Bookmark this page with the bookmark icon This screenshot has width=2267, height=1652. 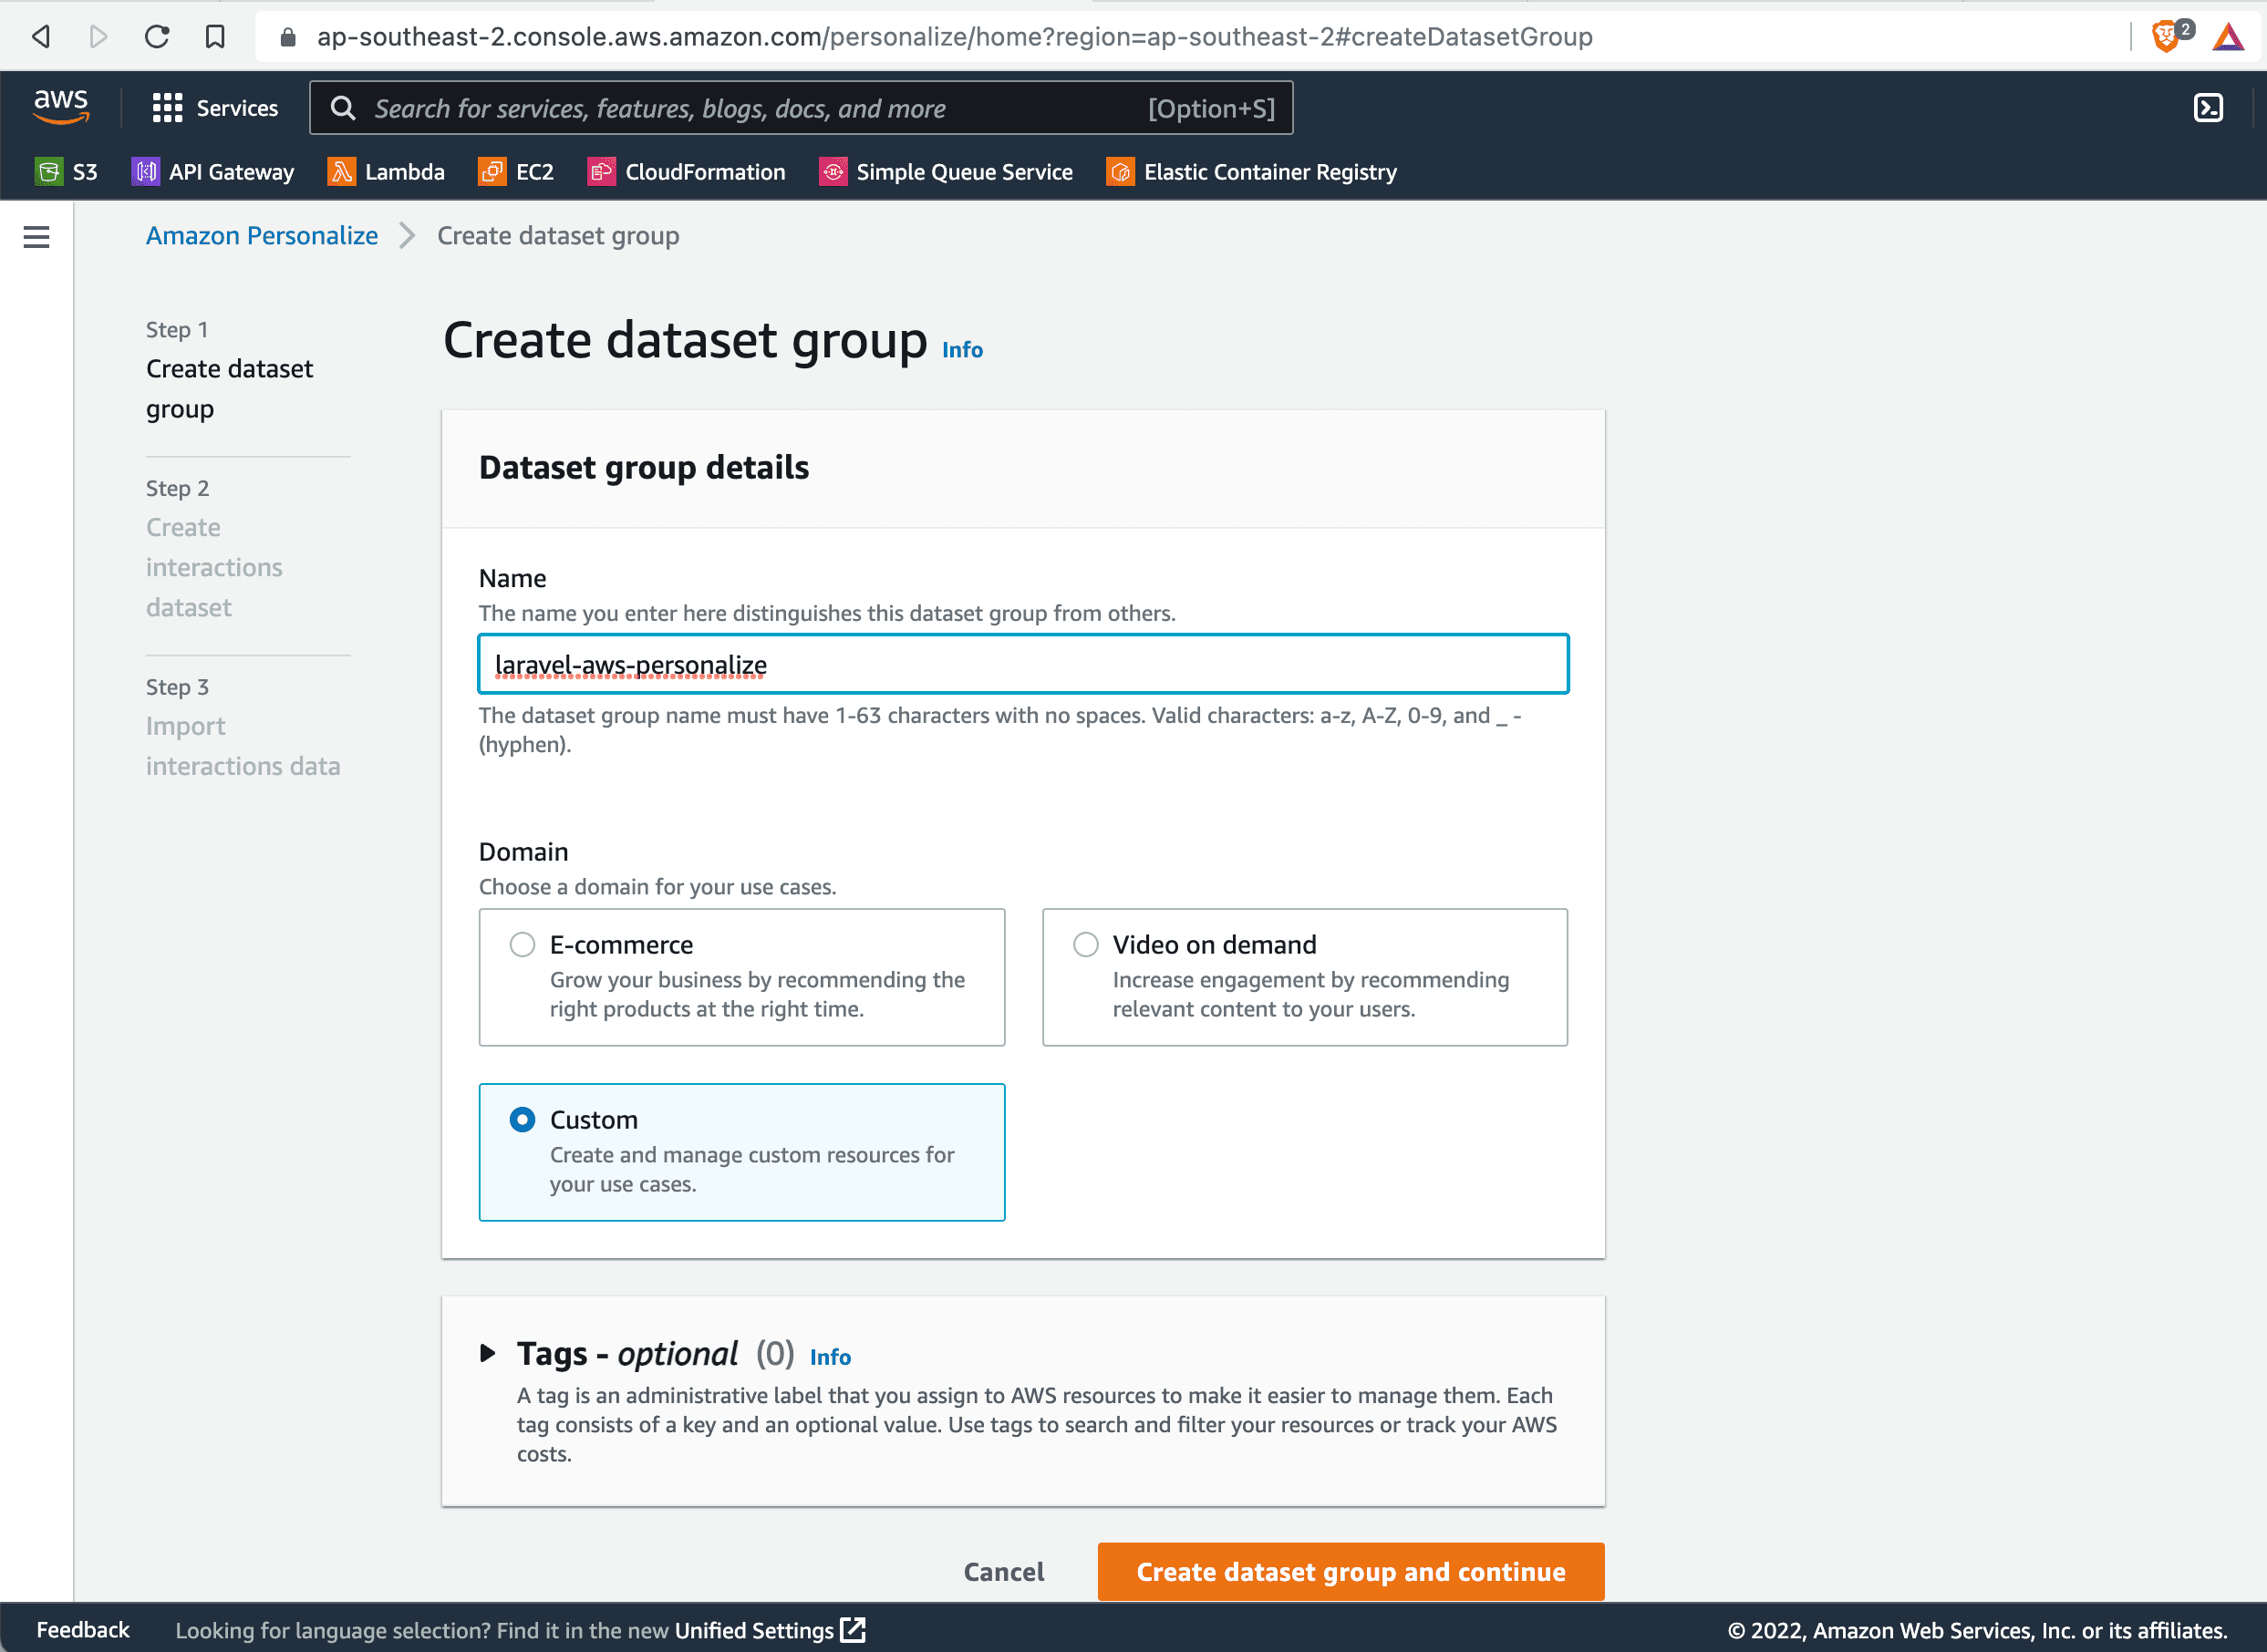pos(215,37)
